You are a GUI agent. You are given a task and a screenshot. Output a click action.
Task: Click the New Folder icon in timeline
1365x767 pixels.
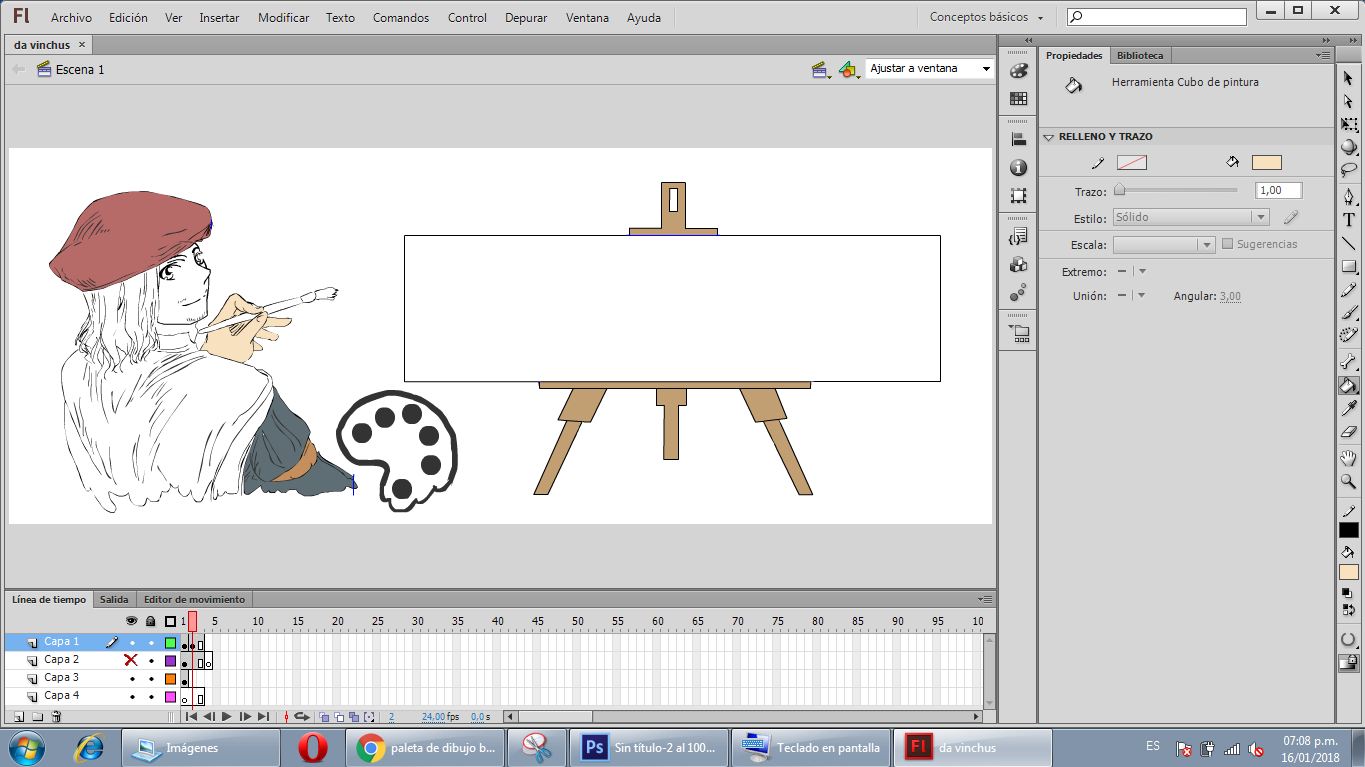(x=37, y=716)
